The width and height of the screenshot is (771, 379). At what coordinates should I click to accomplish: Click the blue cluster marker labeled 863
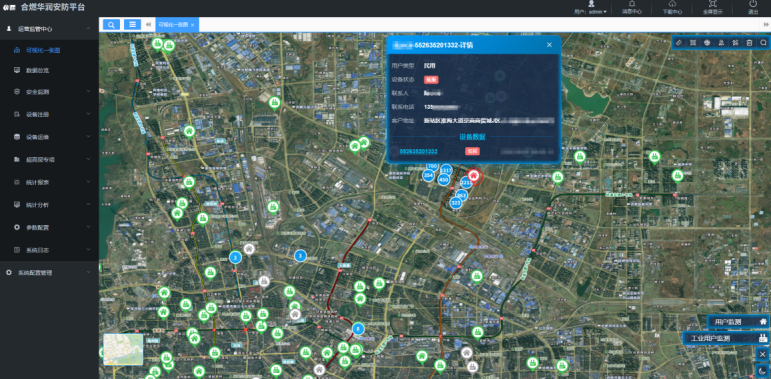461,196
